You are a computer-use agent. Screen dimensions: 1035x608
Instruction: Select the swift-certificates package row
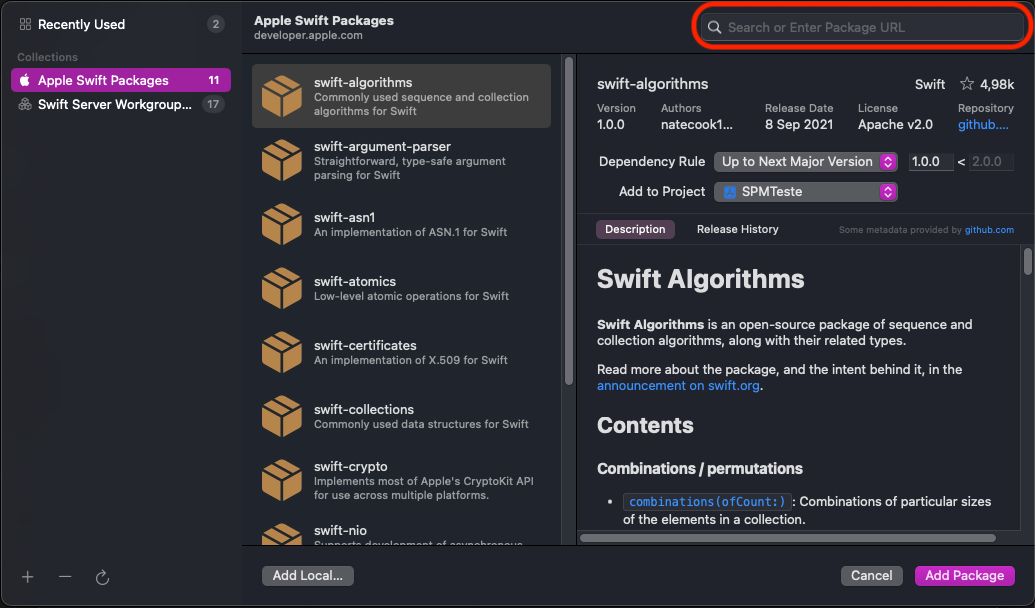click(x=401, y=353)
